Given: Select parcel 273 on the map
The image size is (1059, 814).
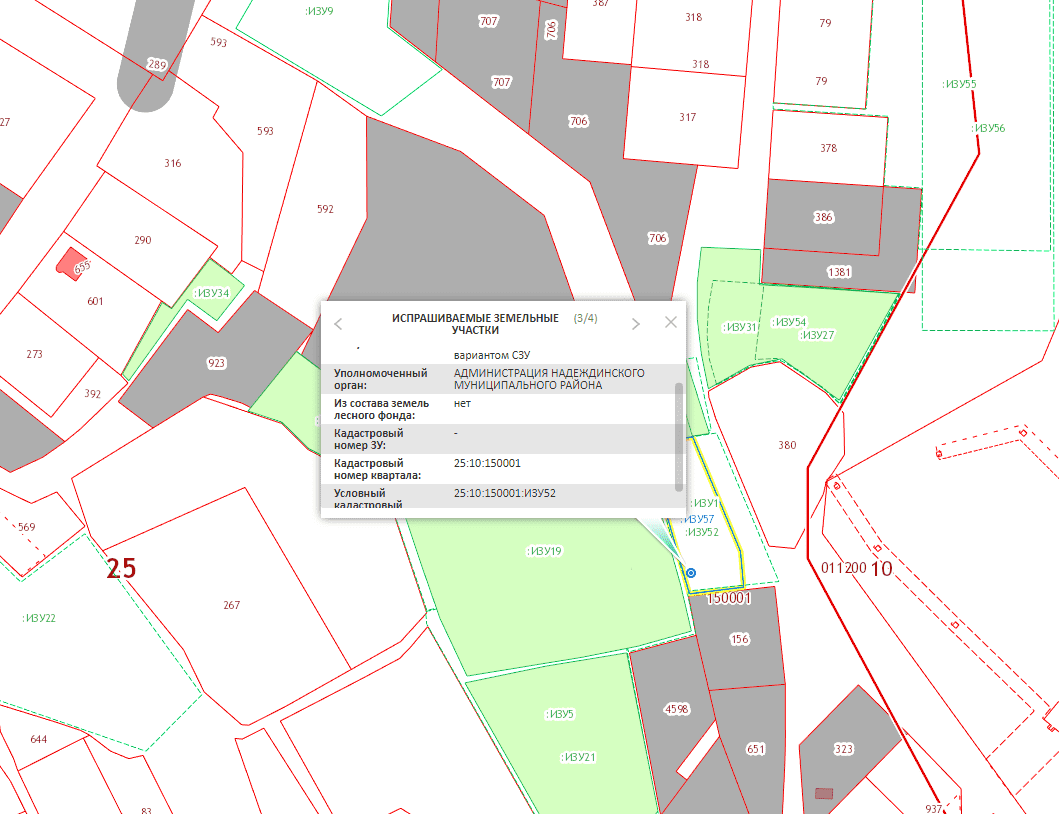Looking at the screenshot, I should (34, 354).
